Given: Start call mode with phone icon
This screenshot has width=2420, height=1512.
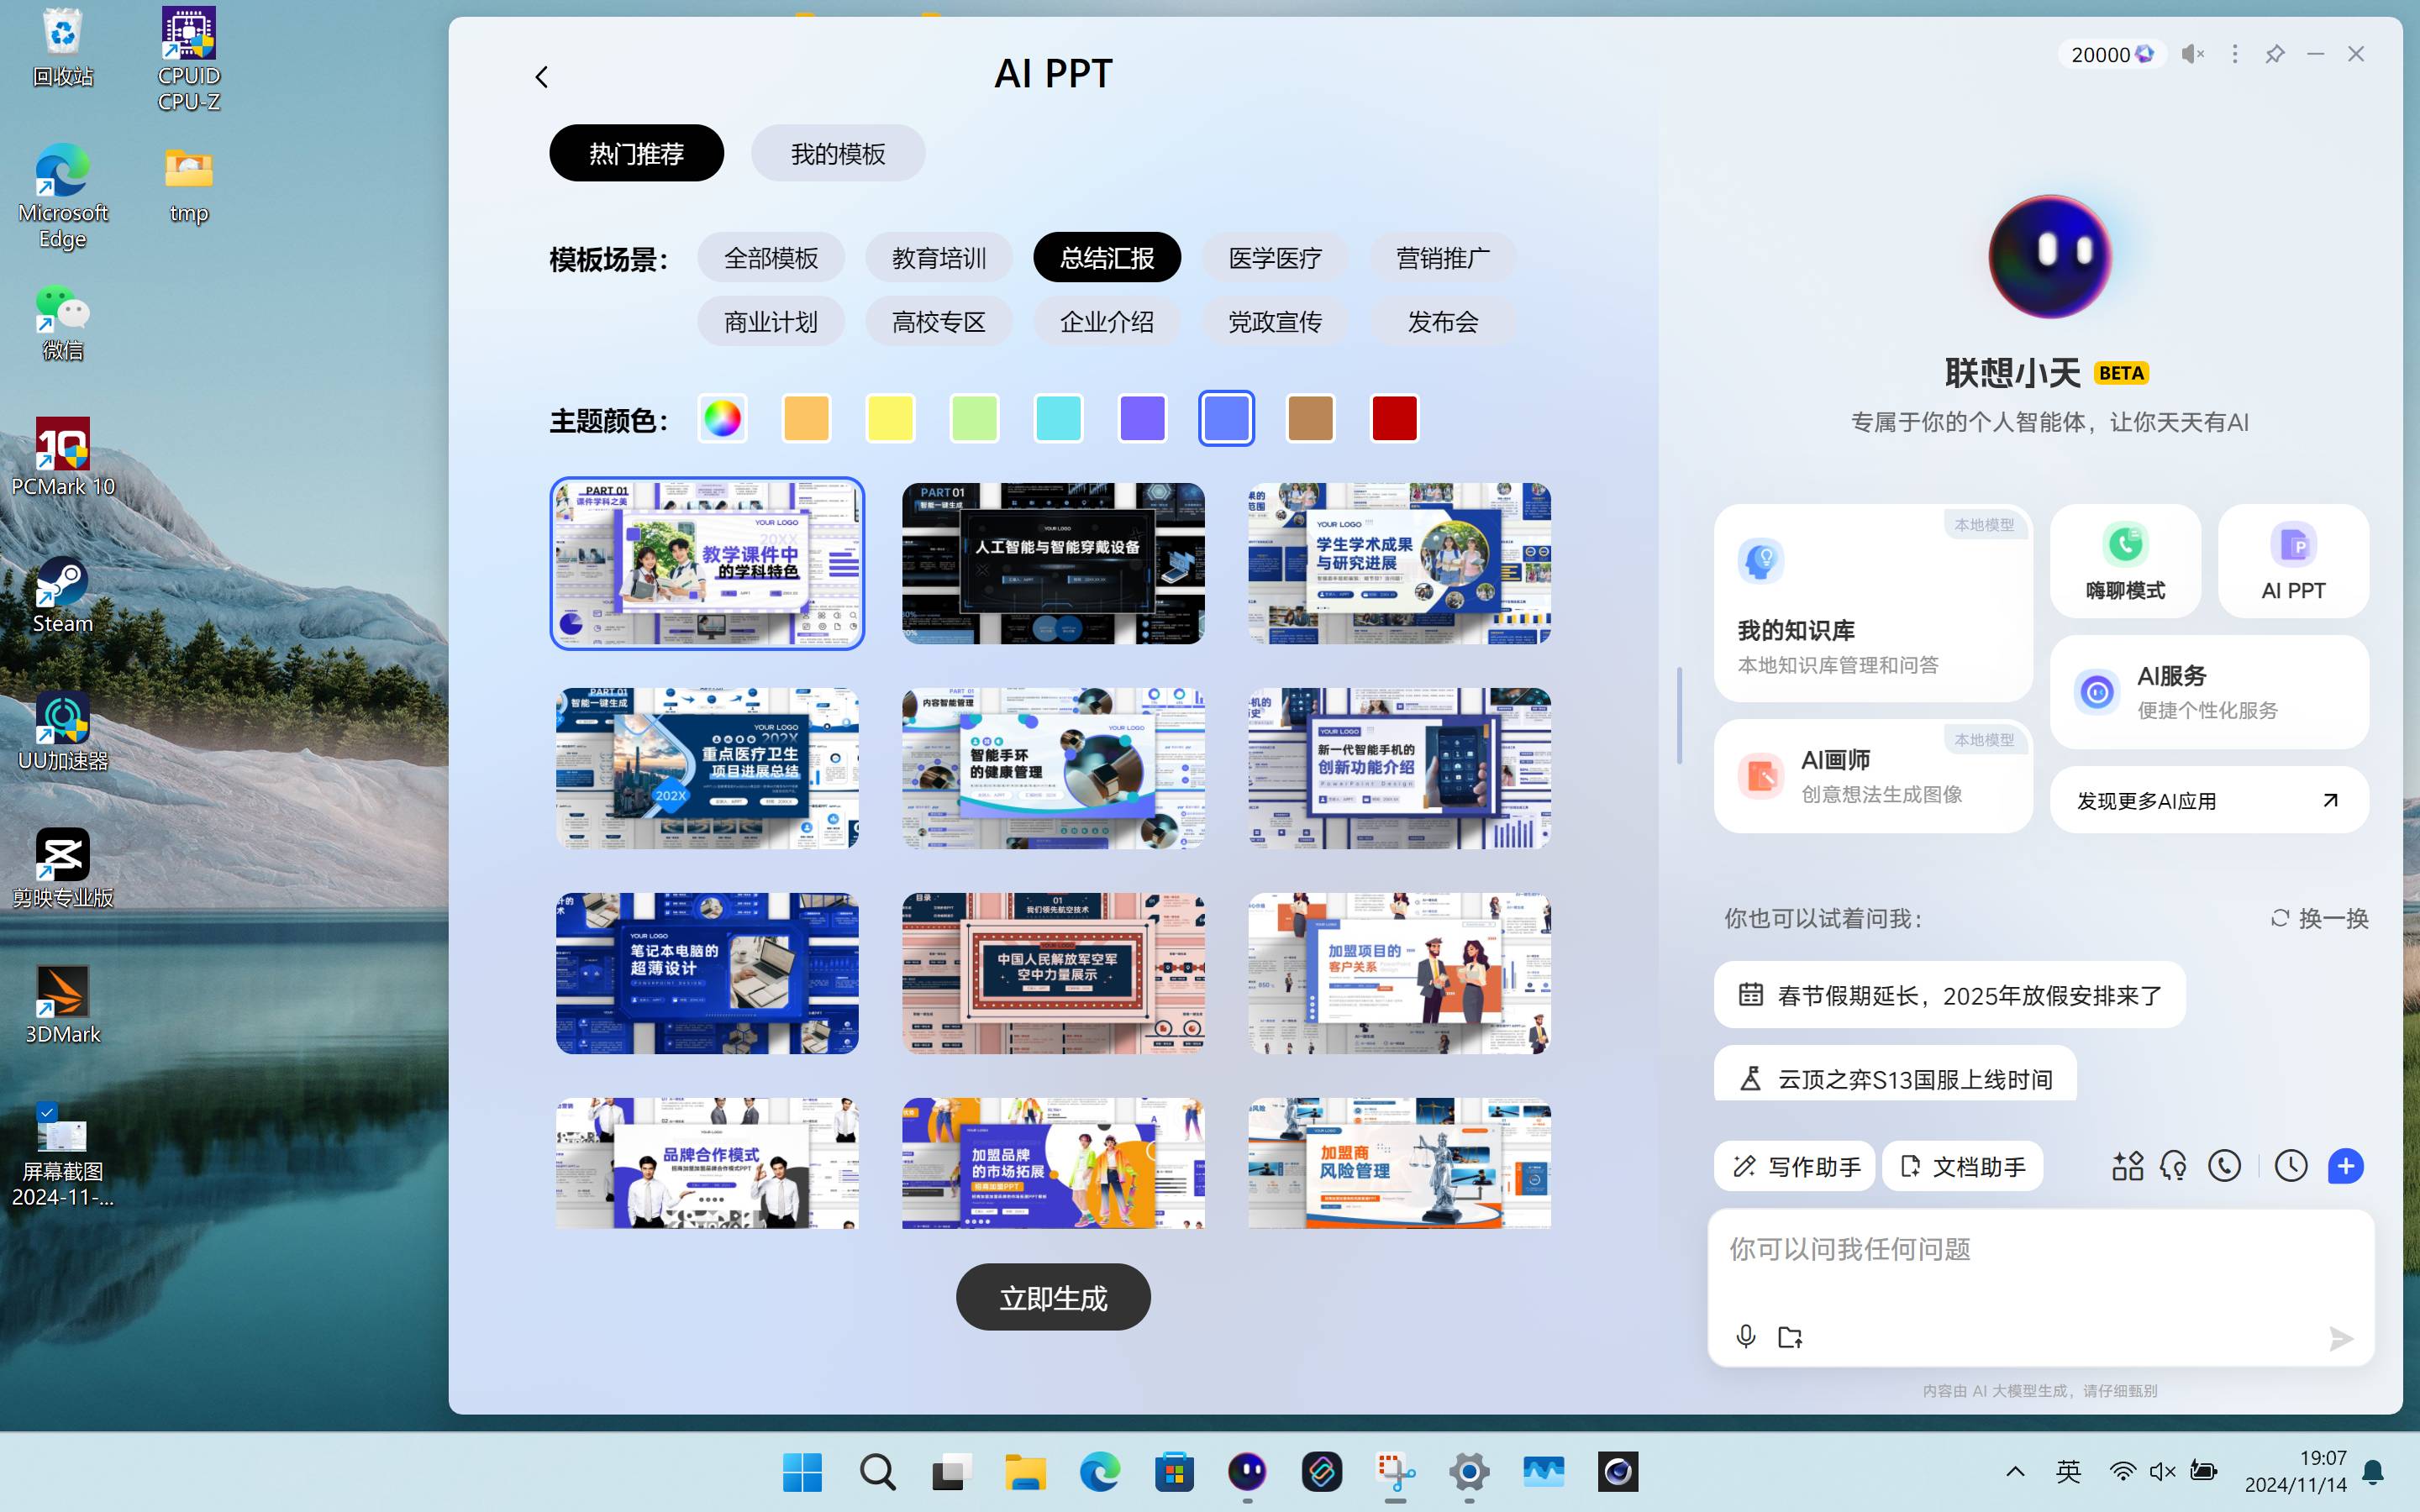Looking at the screenshot, I should point(2224,1166).
